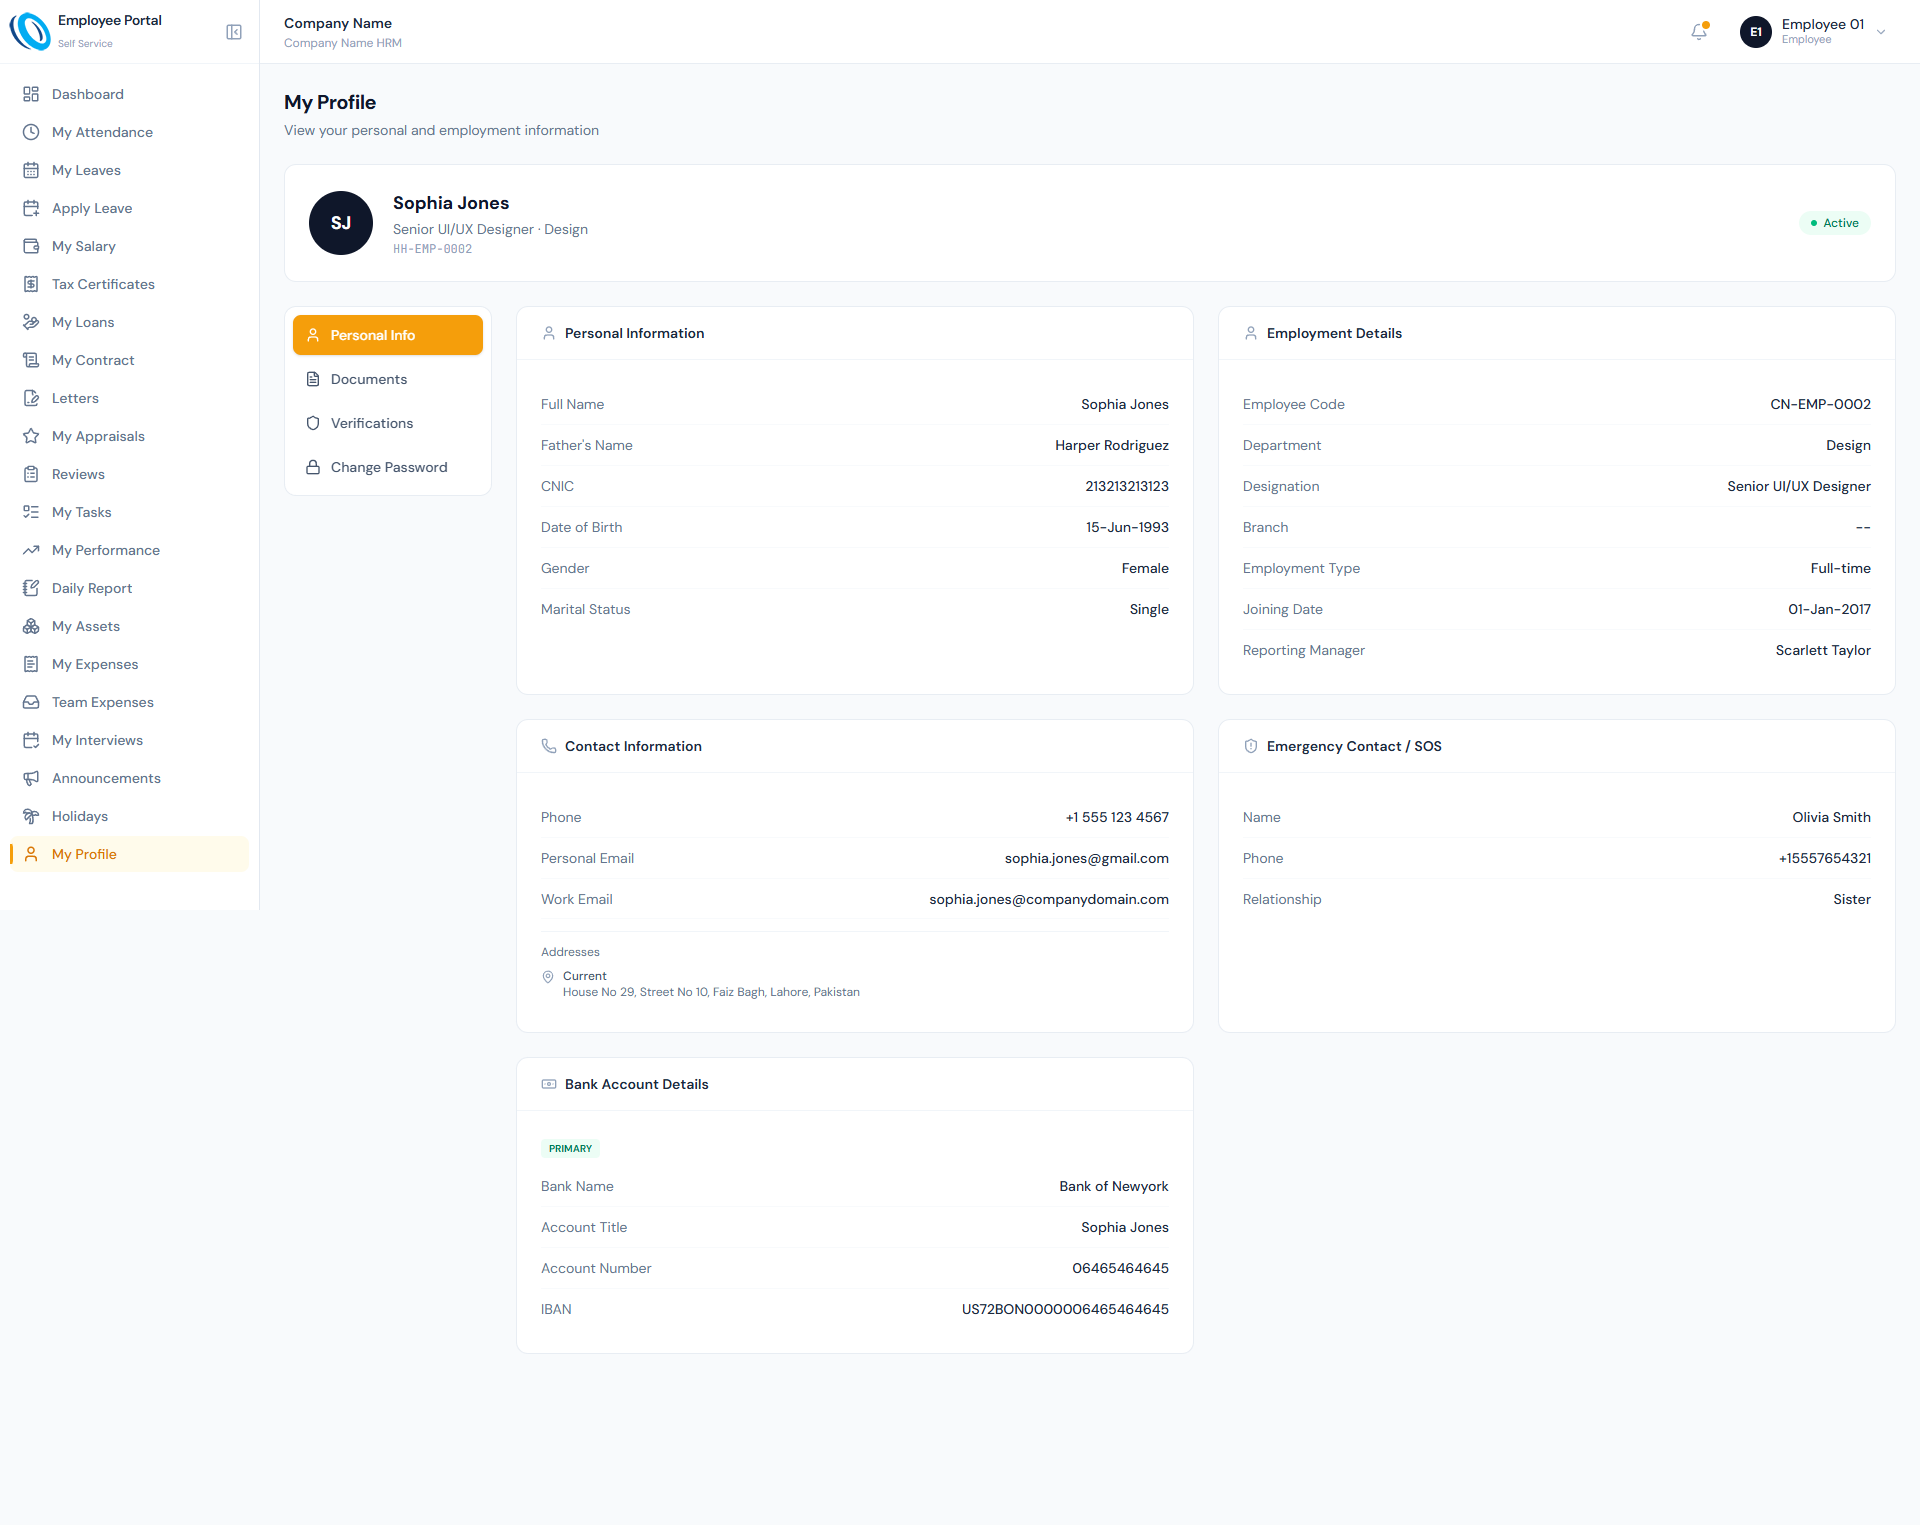Click the E1 user avatar

(x=1756, y=32)
